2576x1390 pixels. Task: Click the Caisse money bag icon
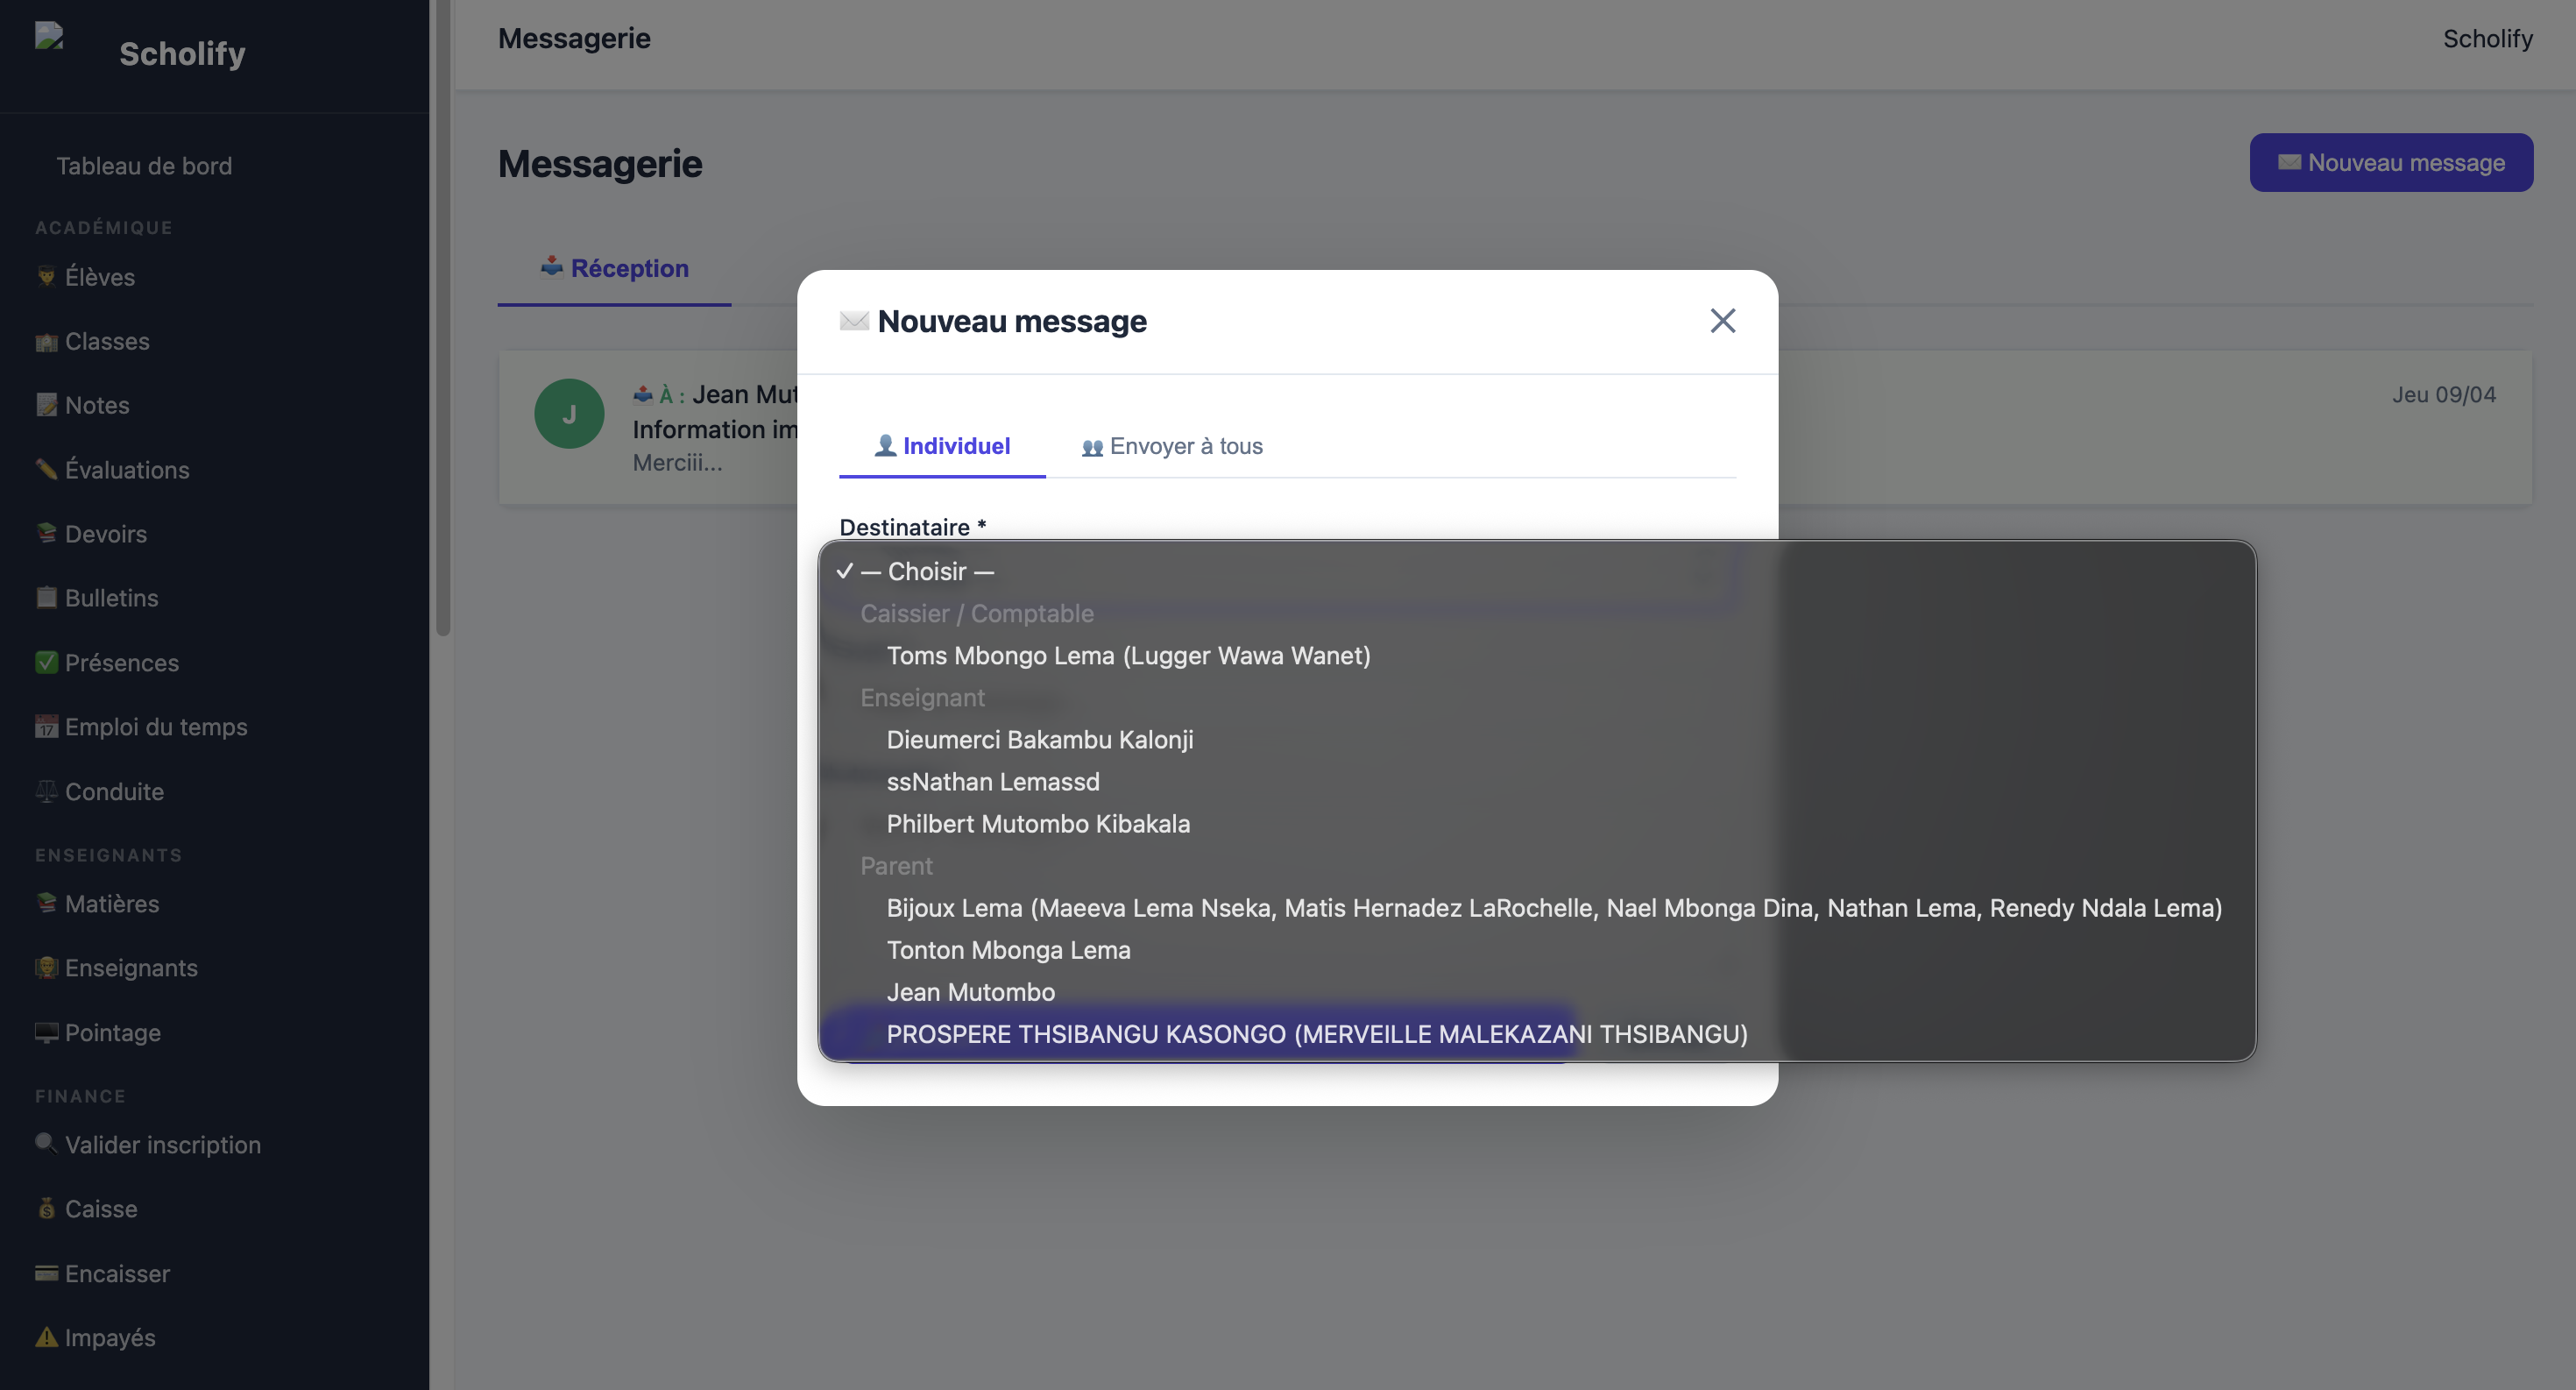[46, 1209]
